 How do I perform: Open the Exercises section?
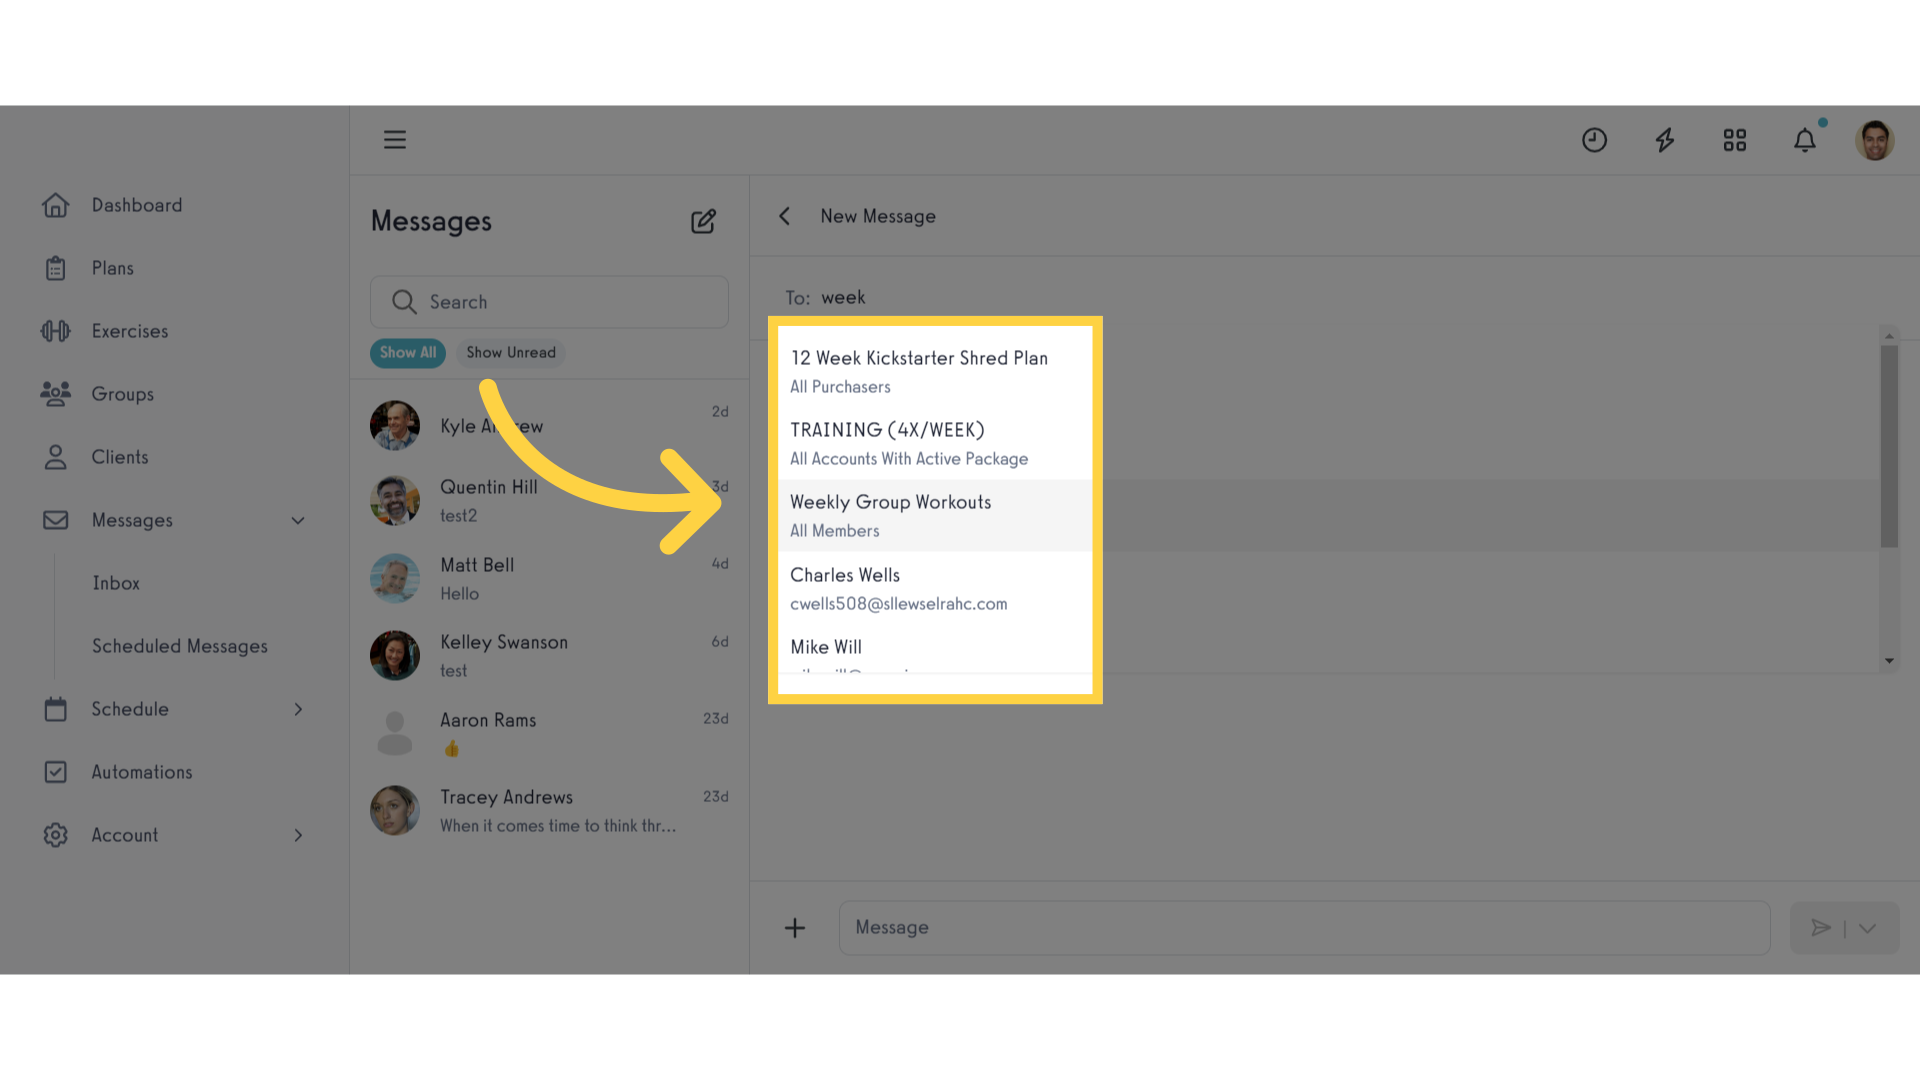click(x=131, y=331)
